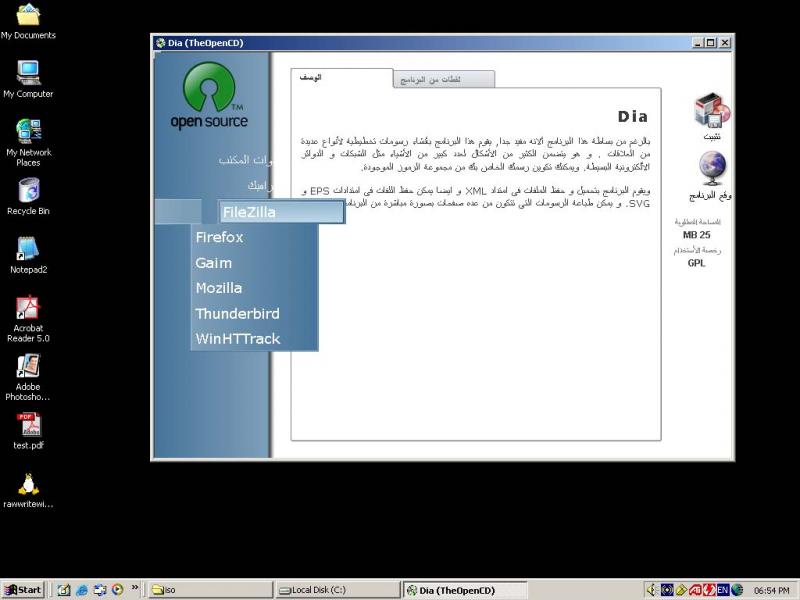Expand the quick launch overflow chevron
The image size is (800, 600).
click(x=133, y=589)
